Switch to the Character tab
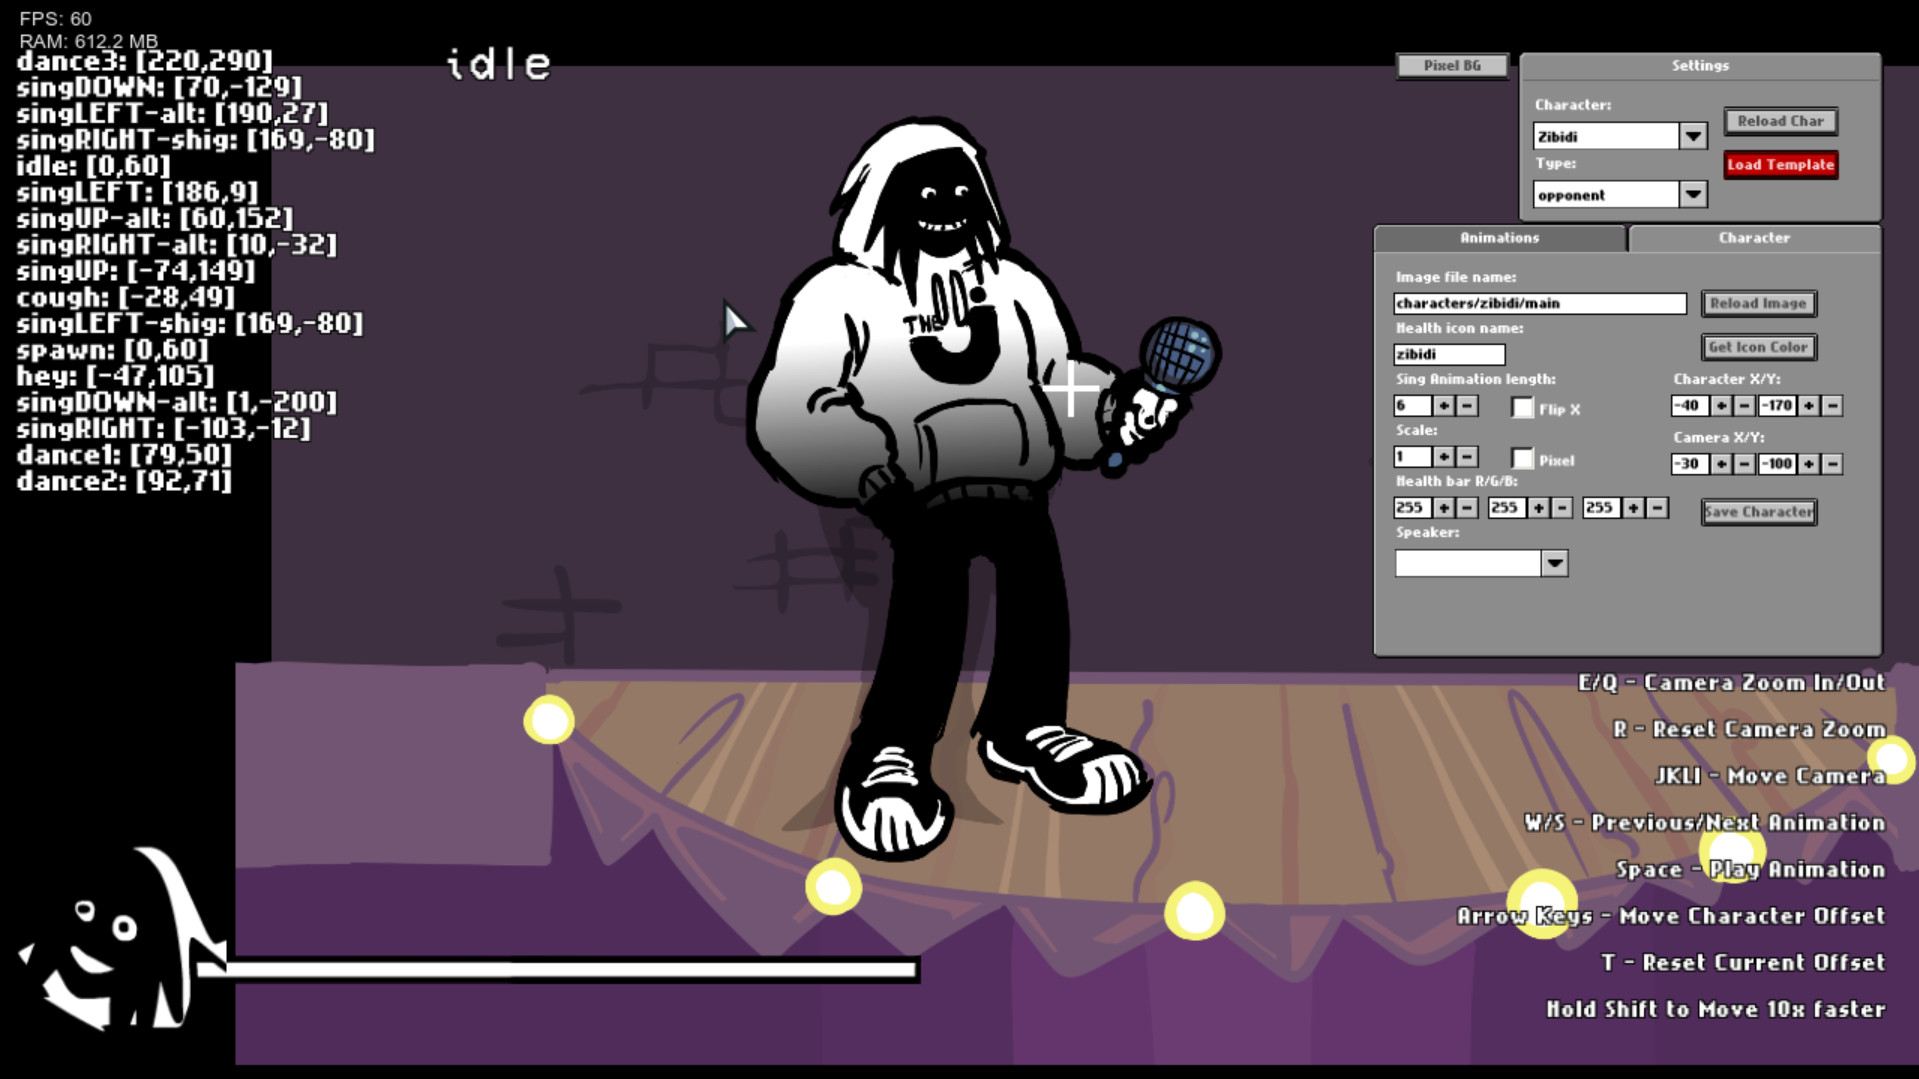Screen dimensions: 1919x1079 pyautogui.click(x=1754, y=238)
